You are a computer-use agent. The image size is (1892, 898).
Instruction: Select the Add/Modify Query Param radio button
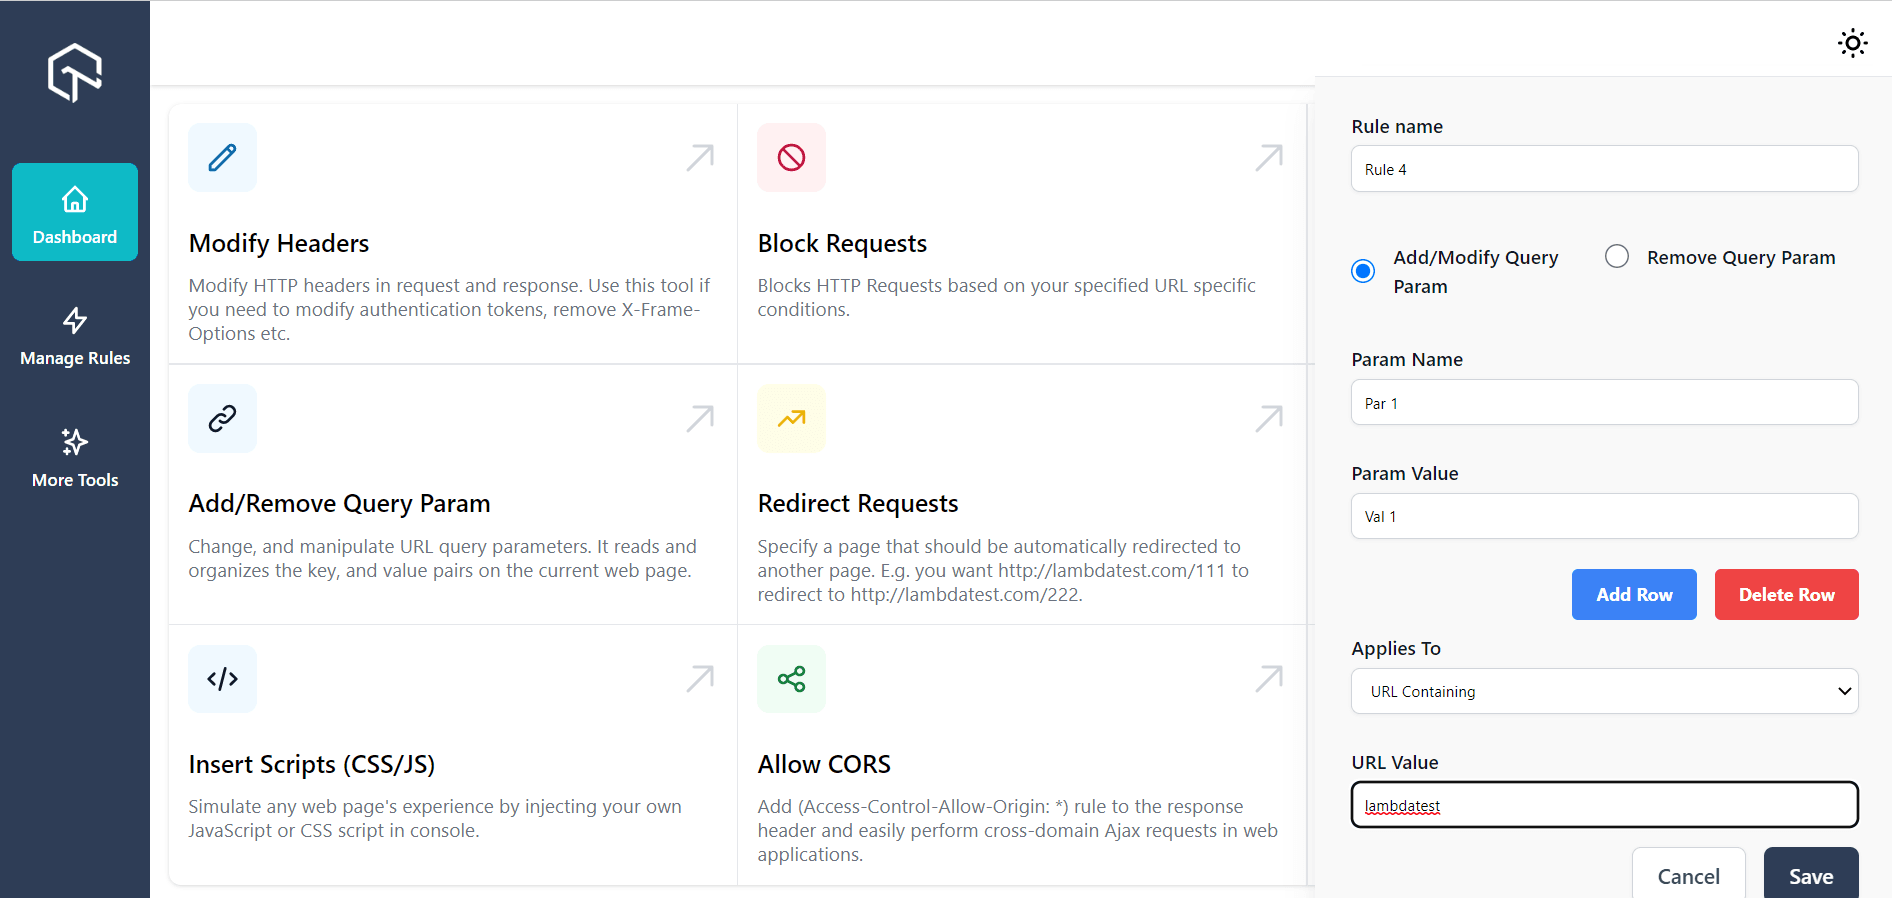[1363, 271]
